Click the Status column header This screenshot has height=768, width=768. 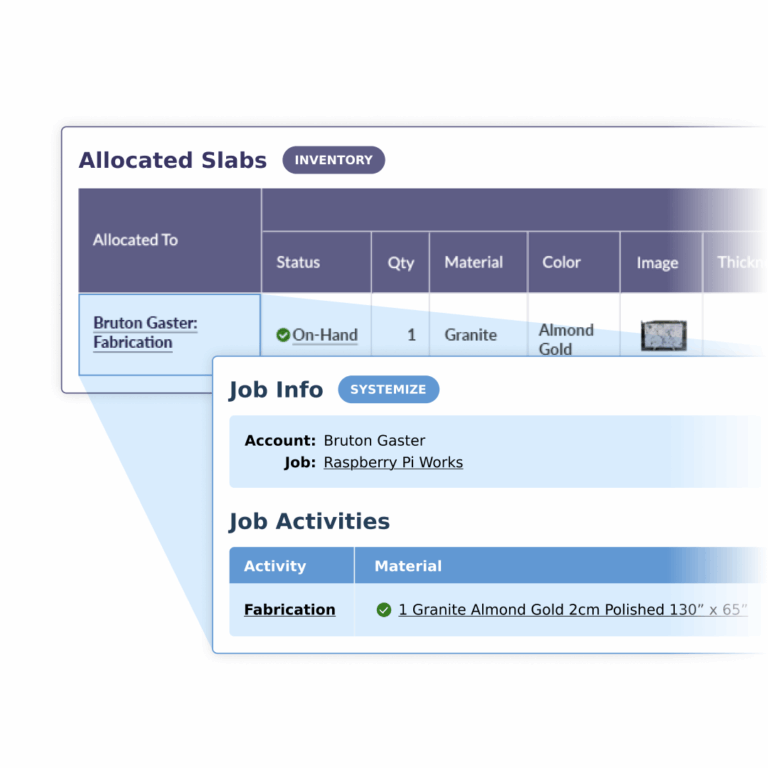[x=316, y=263]
